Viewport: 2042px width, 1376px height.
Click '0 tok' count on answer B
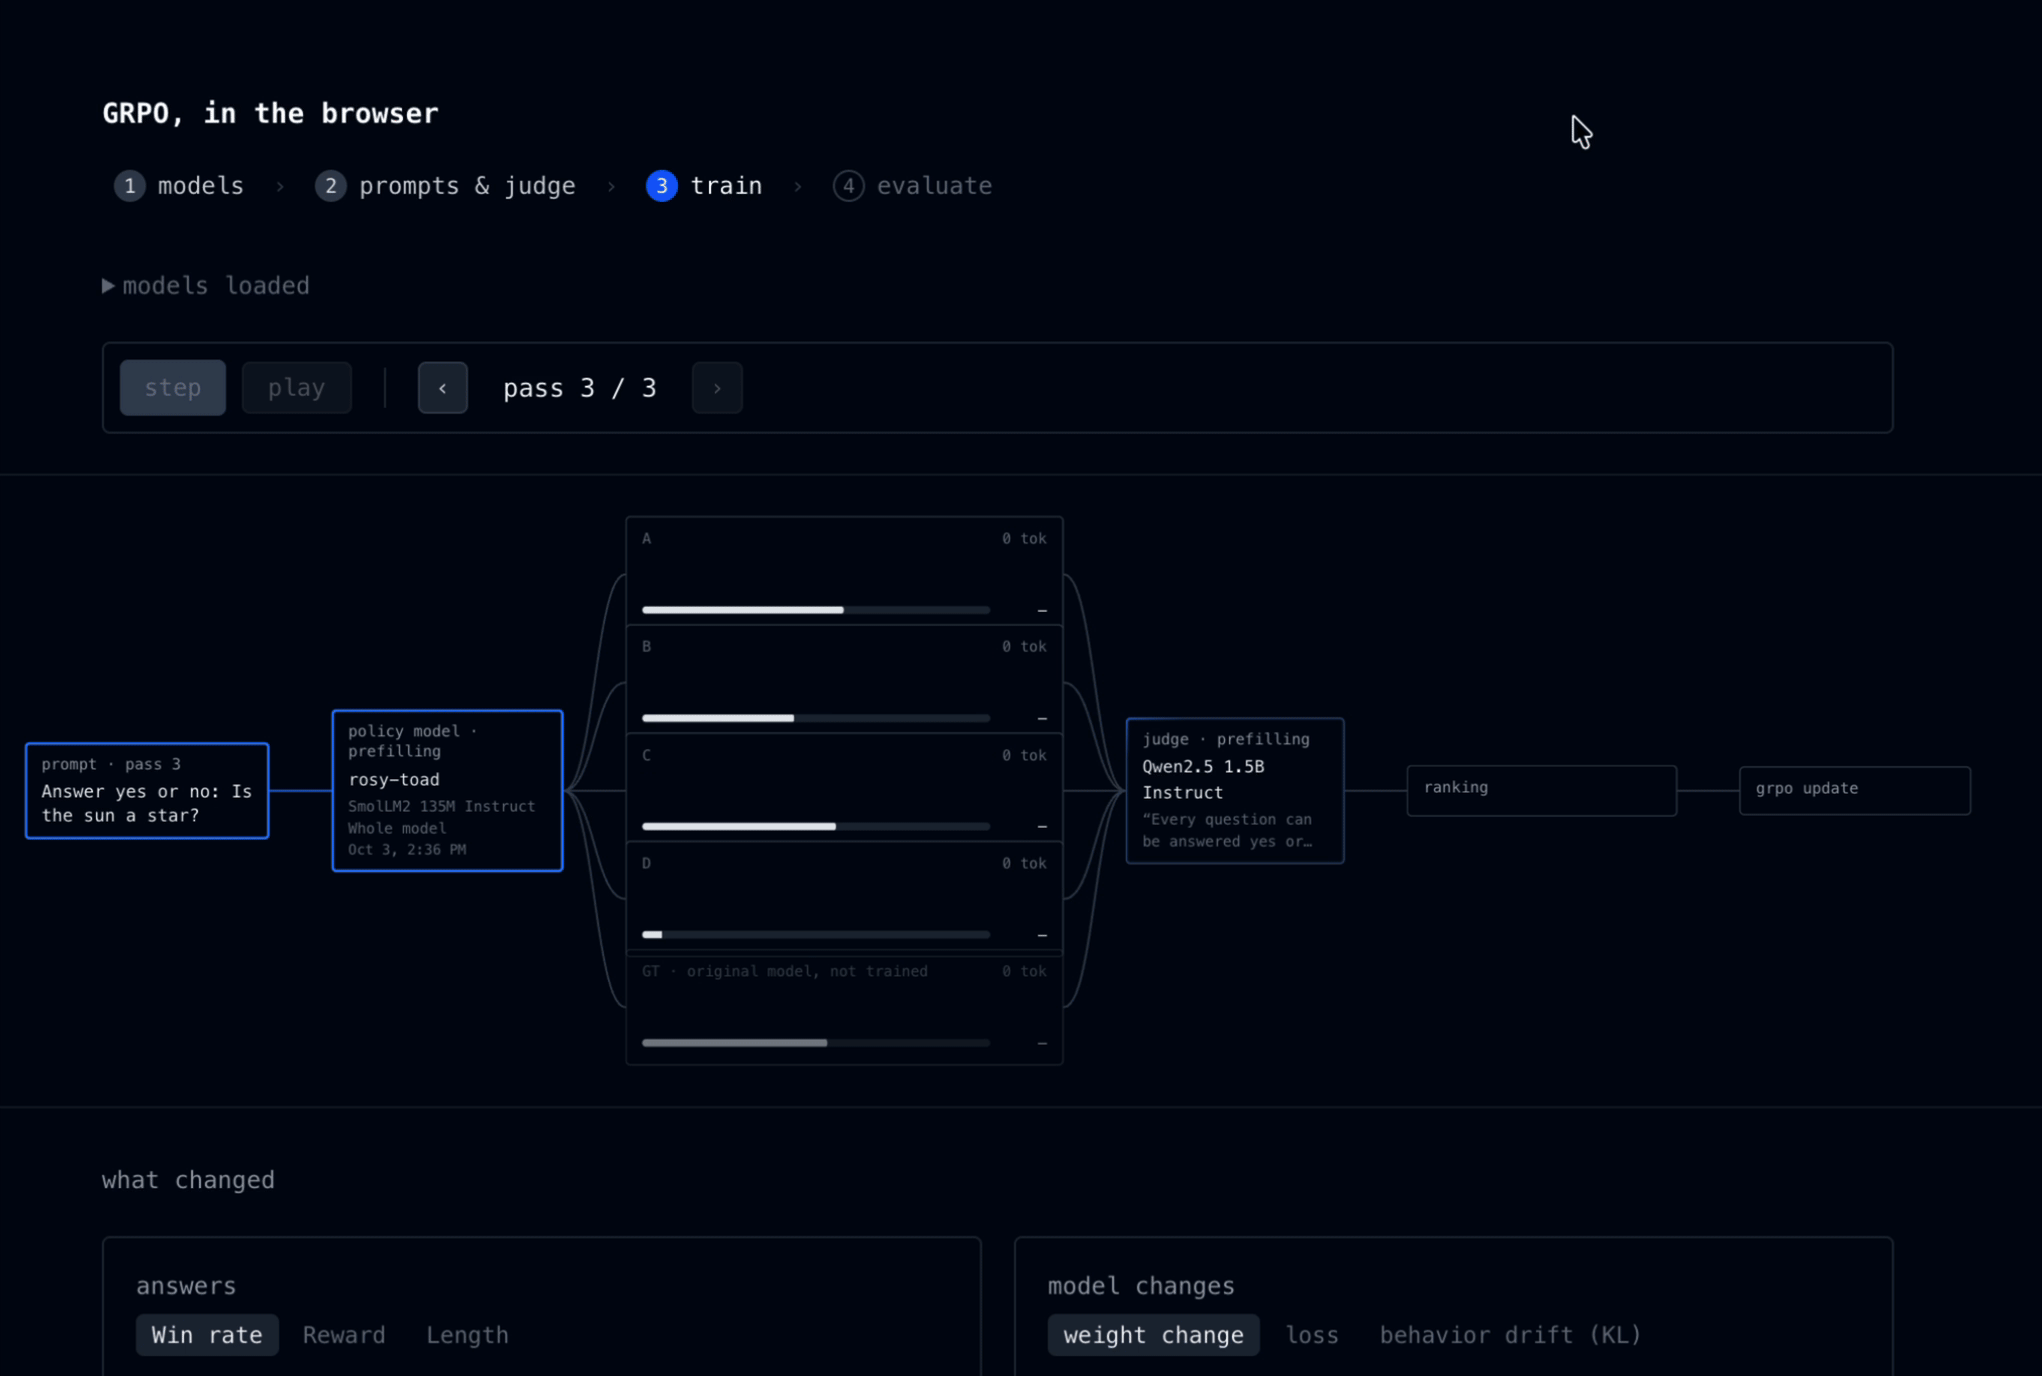1024,647
